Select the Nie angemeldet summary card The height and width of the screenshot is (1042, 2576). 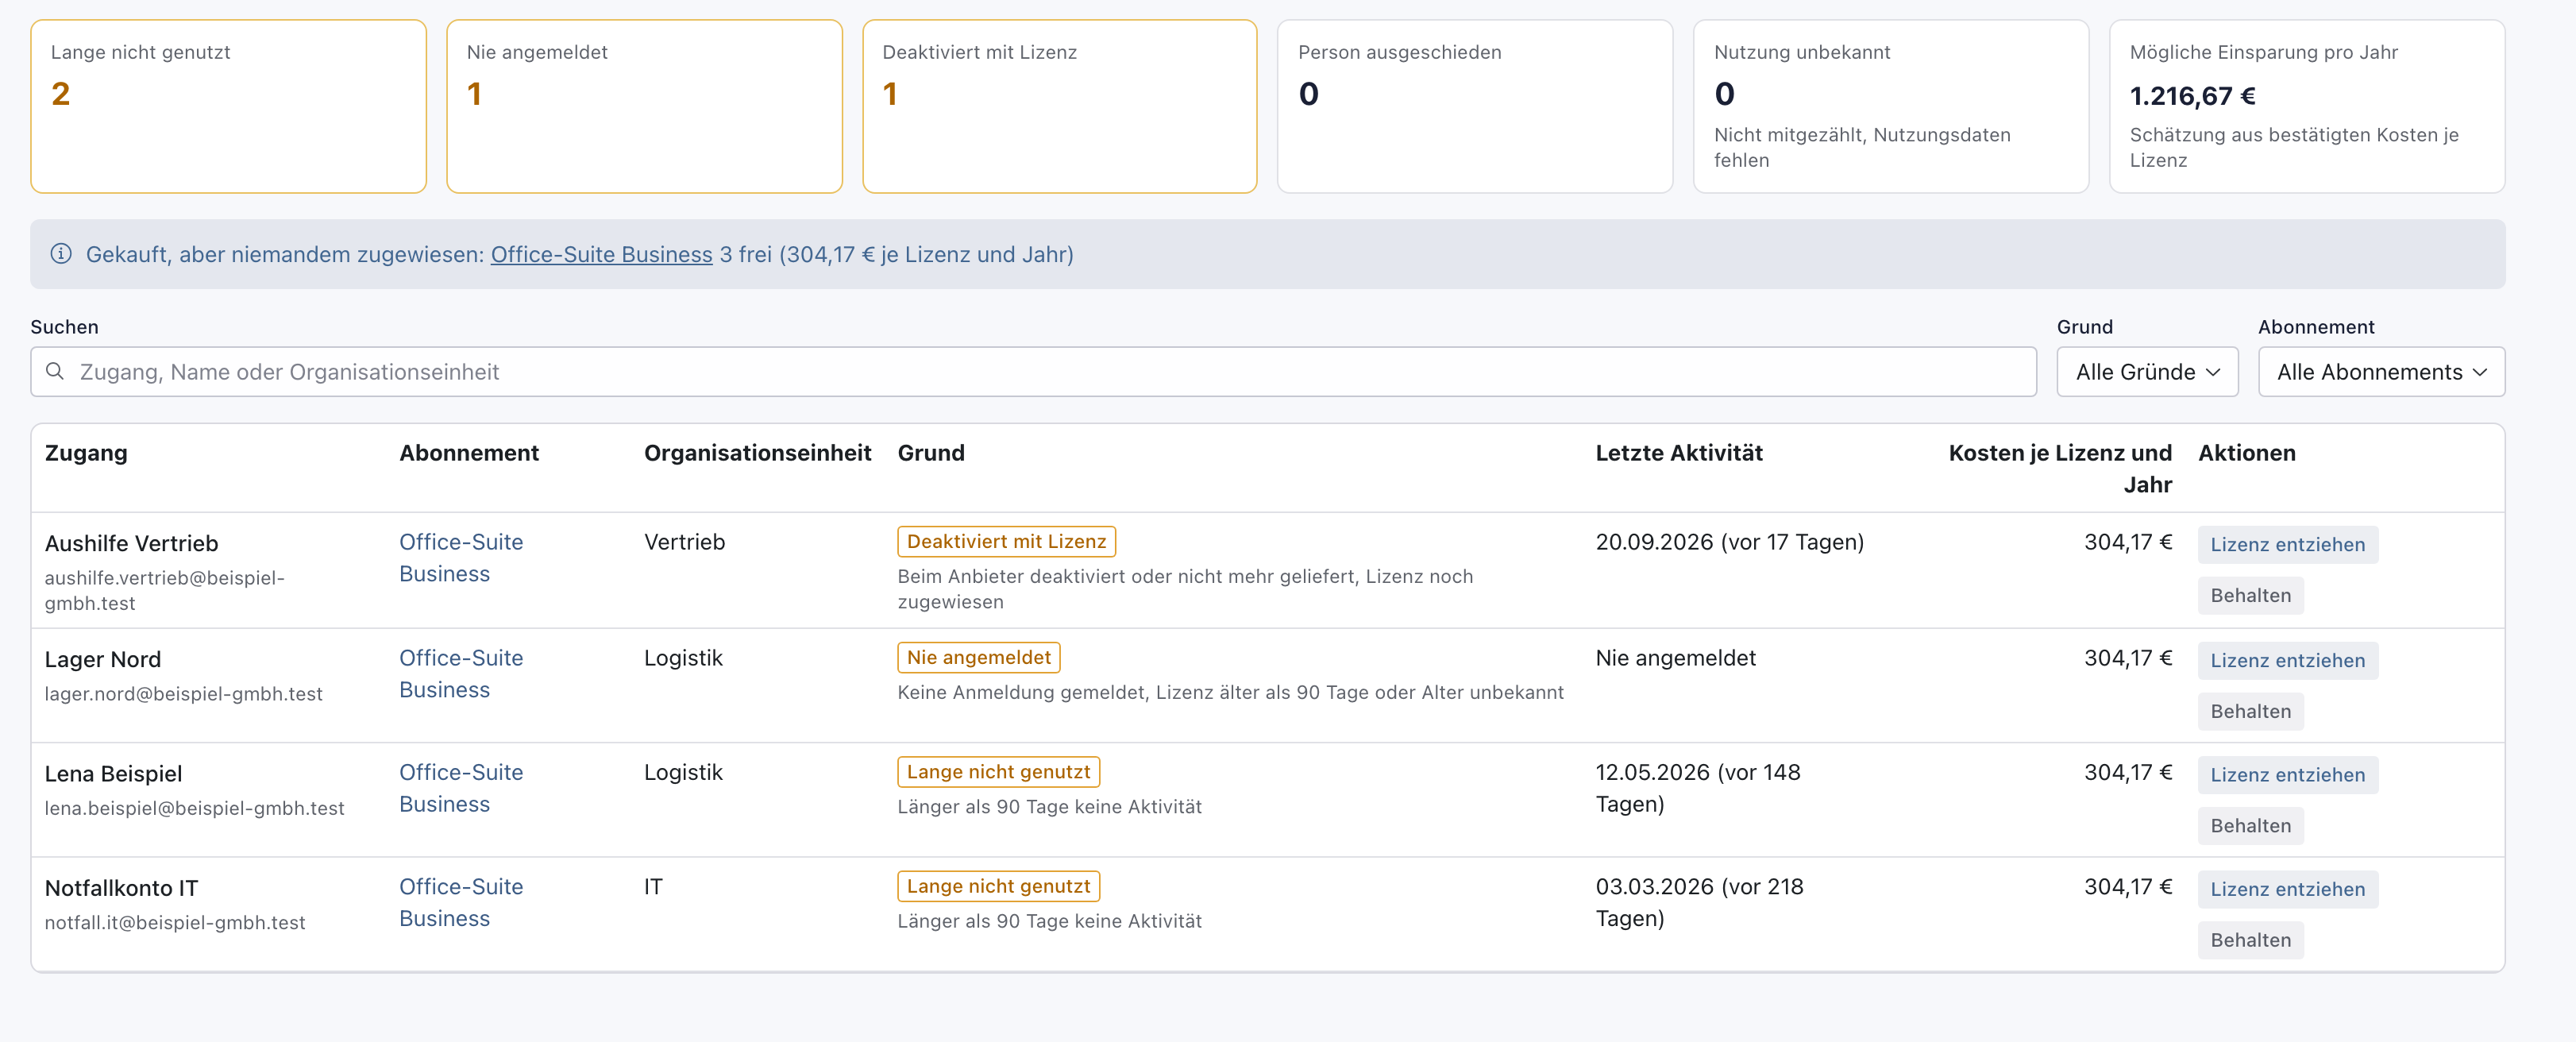[644, 106]
